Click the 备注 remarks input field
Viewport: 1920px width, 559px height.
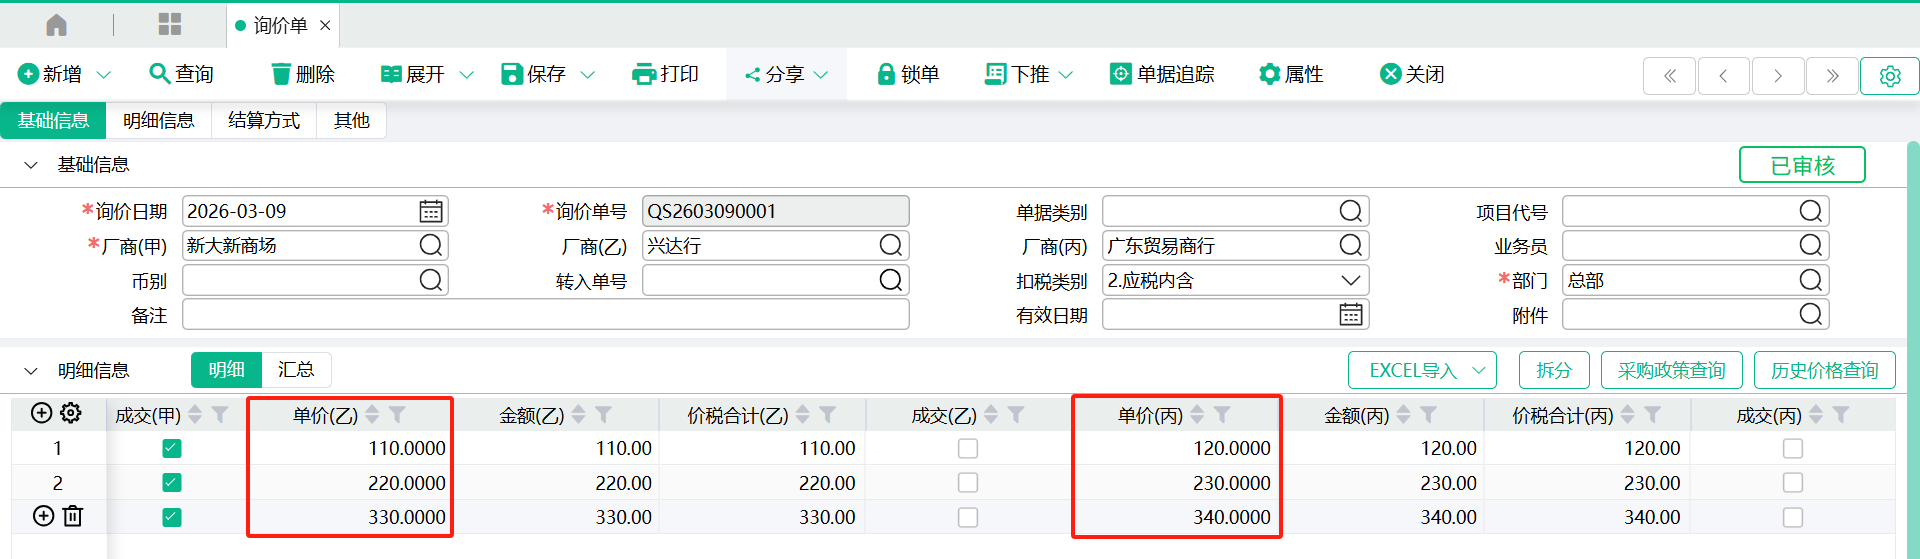point(545,315)
